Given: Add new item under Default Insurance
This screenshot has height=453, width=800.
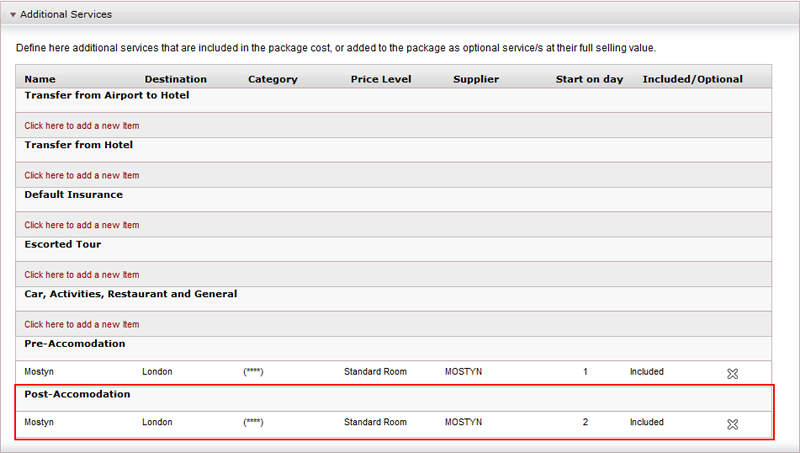Looking at the screenshot, I should [82, 225].
